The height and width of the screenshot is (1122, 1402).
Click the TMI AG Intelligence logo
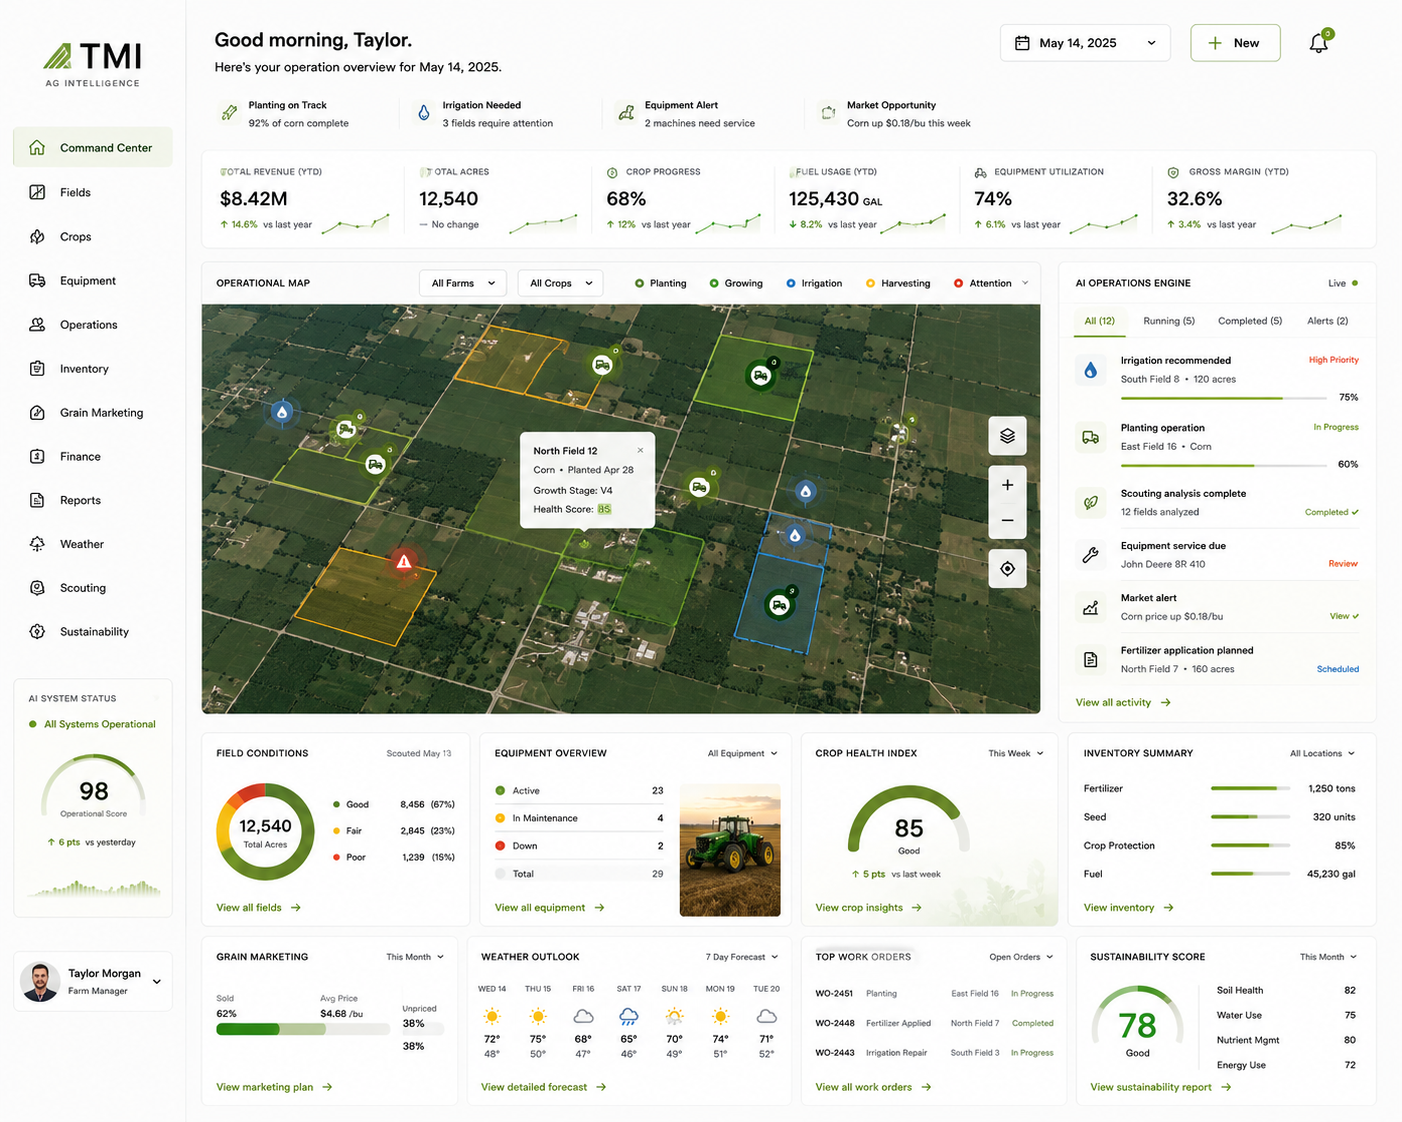tap(93, 65)
